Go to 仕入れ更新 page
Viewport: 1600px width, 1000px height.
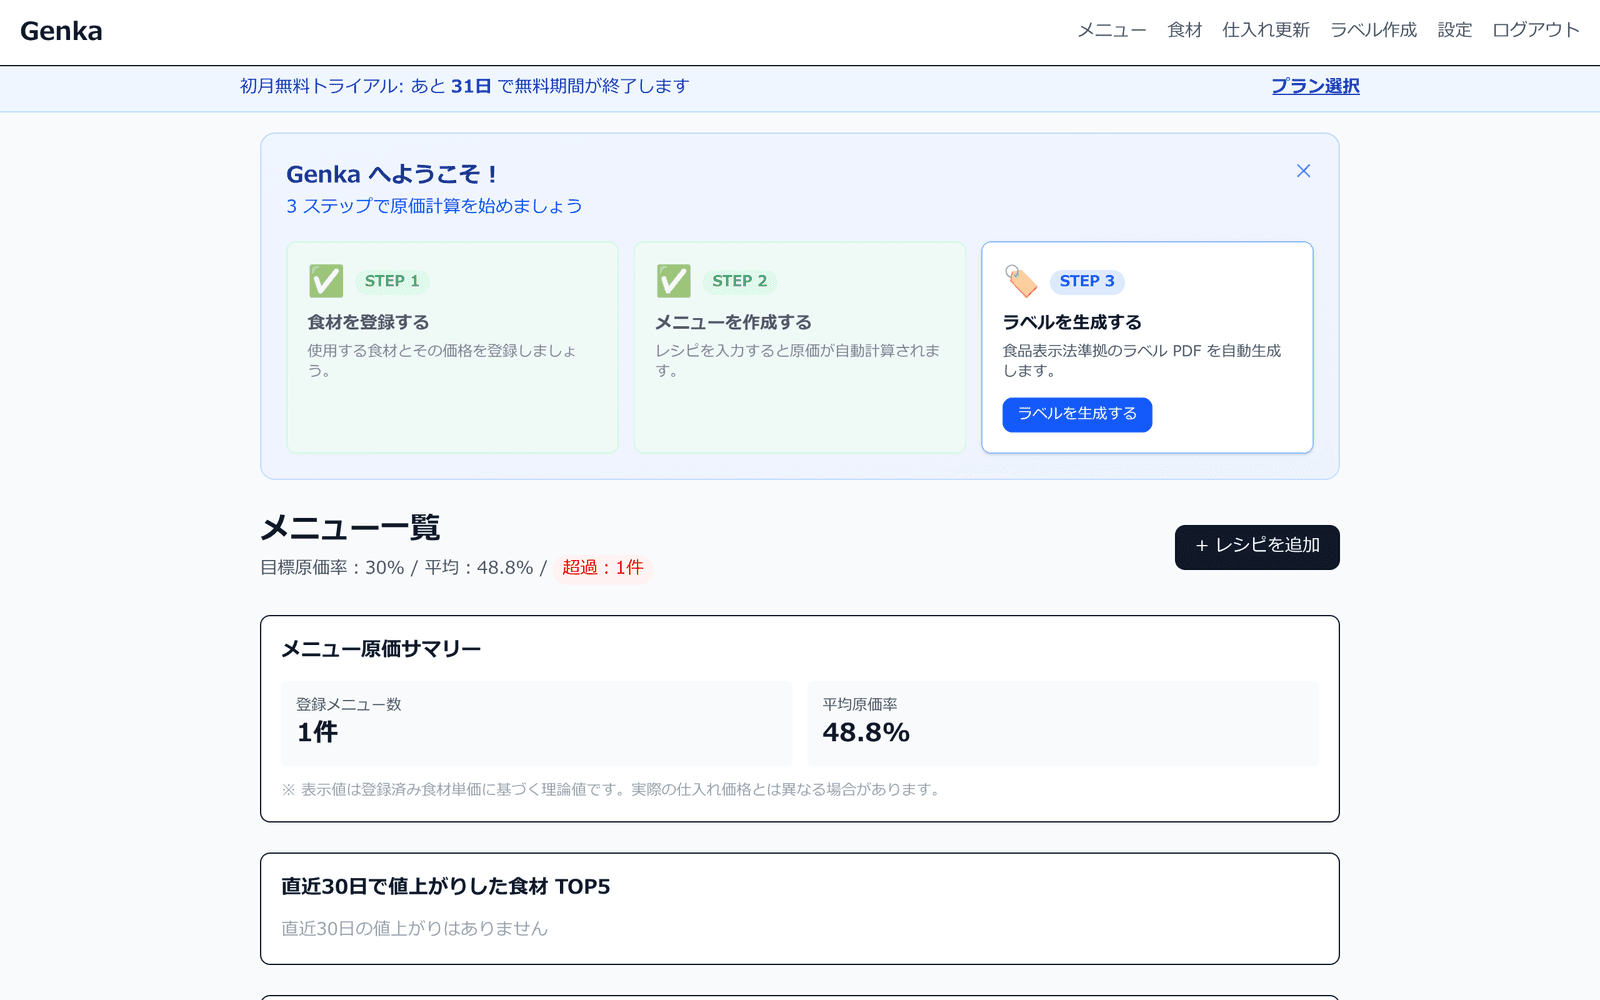(1266, 30)
